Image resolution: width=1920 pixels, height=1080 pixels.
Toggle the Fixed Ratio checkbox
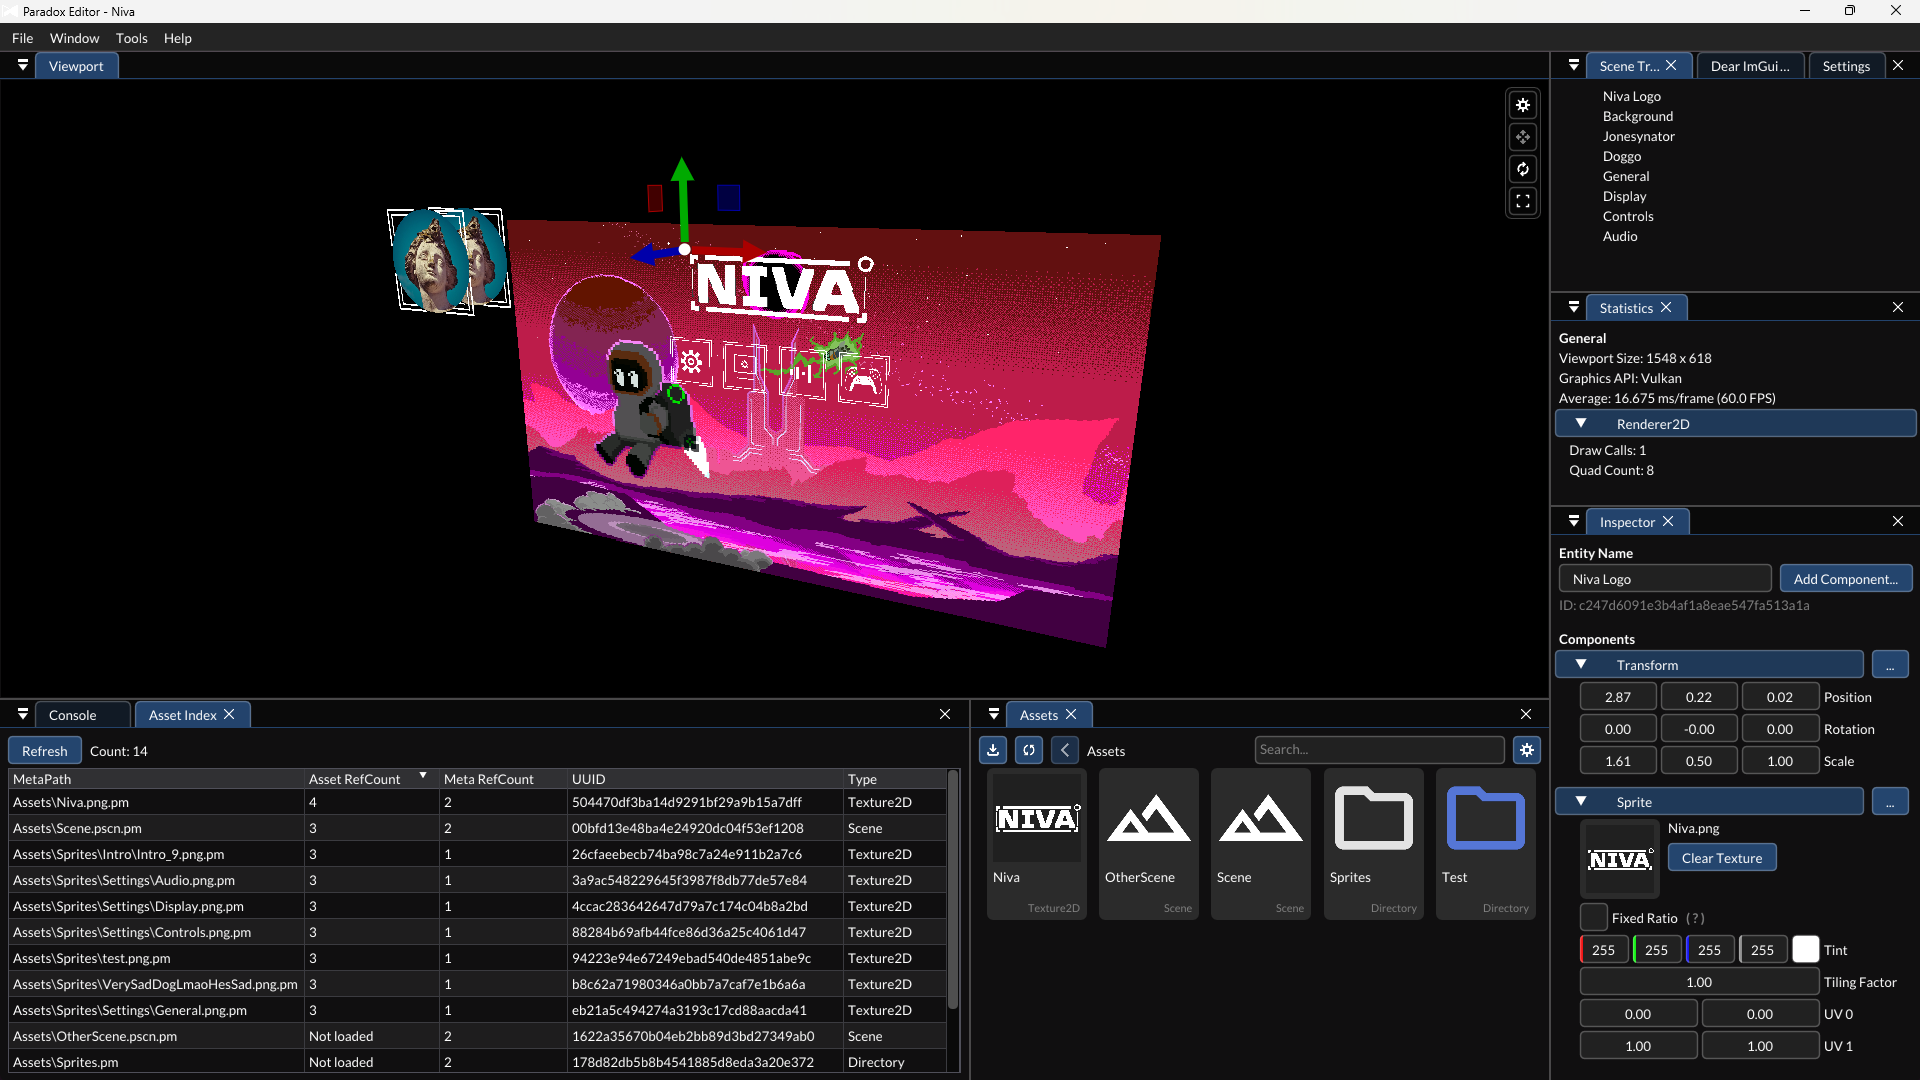(1594, 918)
